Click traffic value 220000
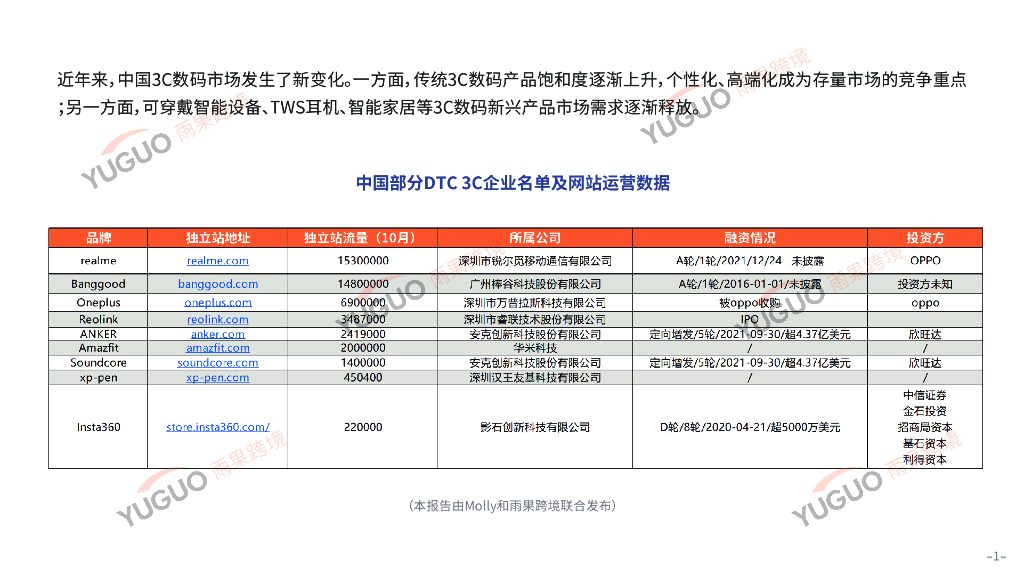 click(362, 427)
